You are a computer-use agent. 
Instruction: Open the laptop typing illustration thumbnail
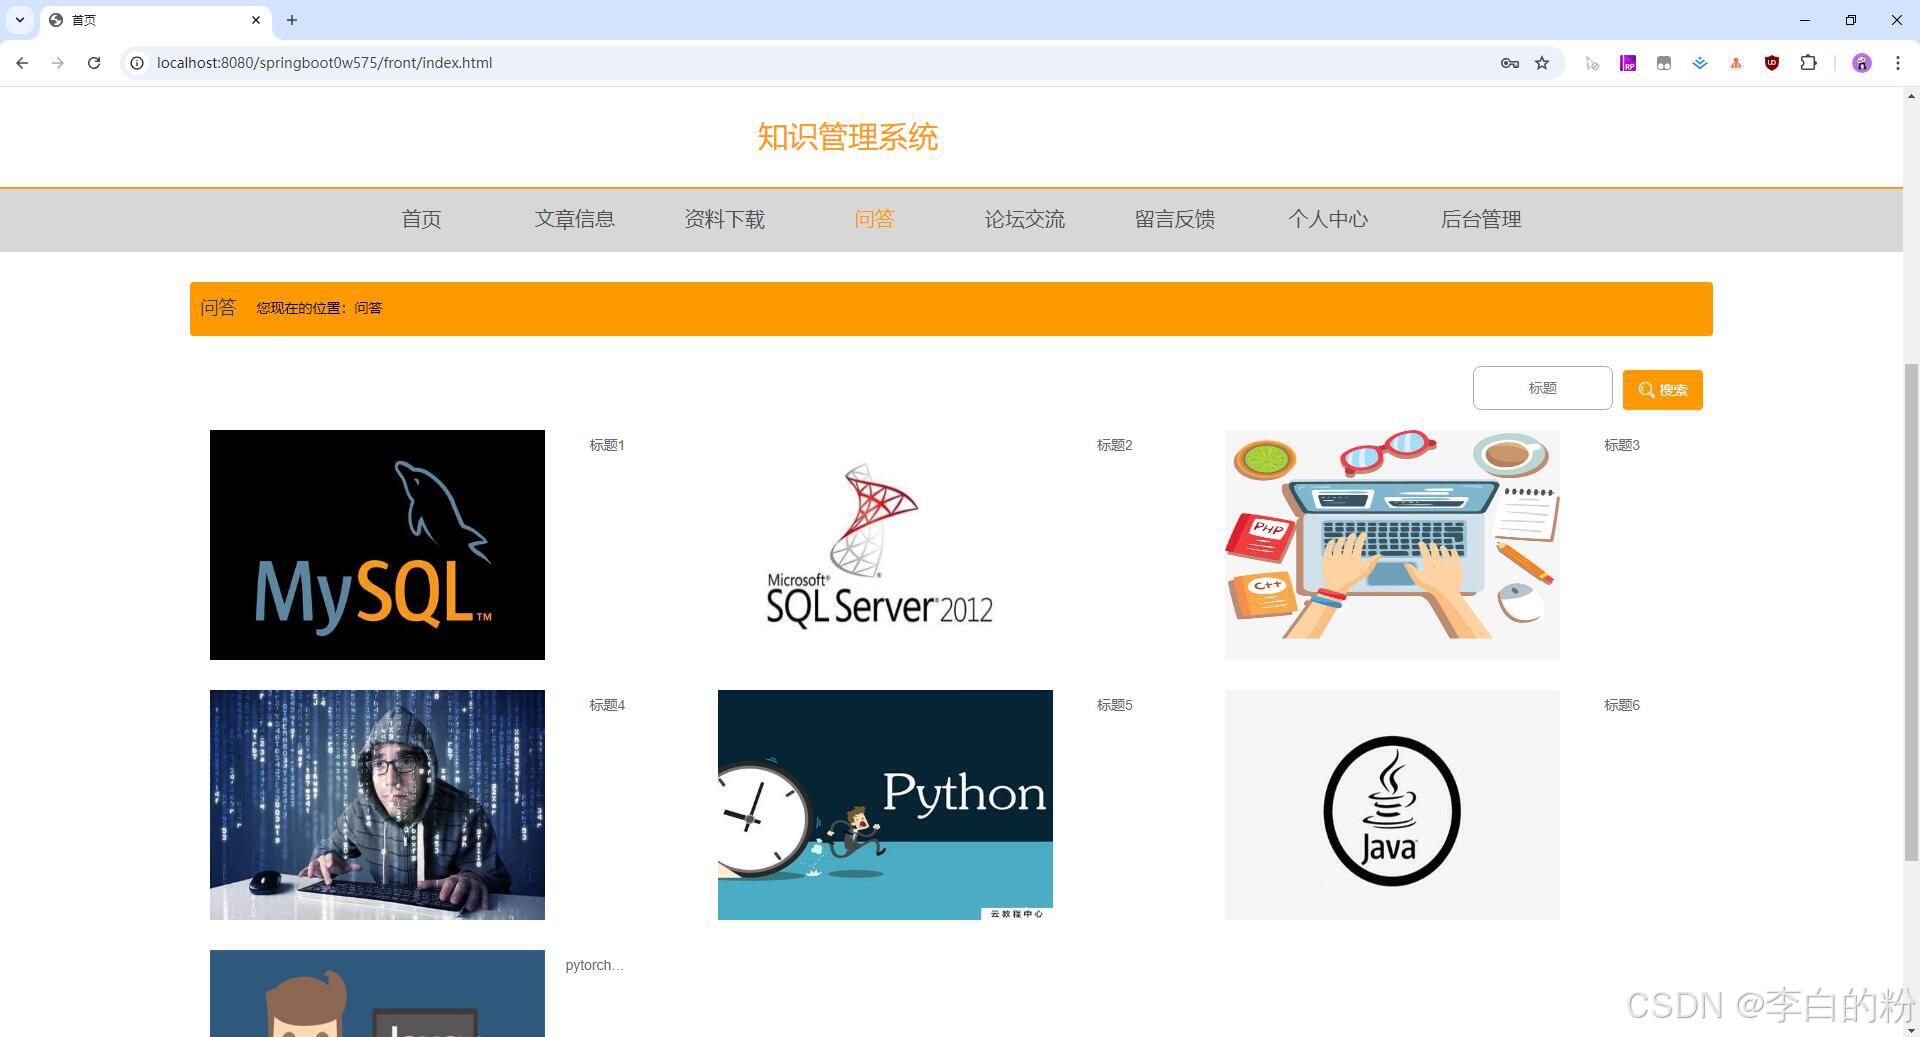pos(1392,545)
